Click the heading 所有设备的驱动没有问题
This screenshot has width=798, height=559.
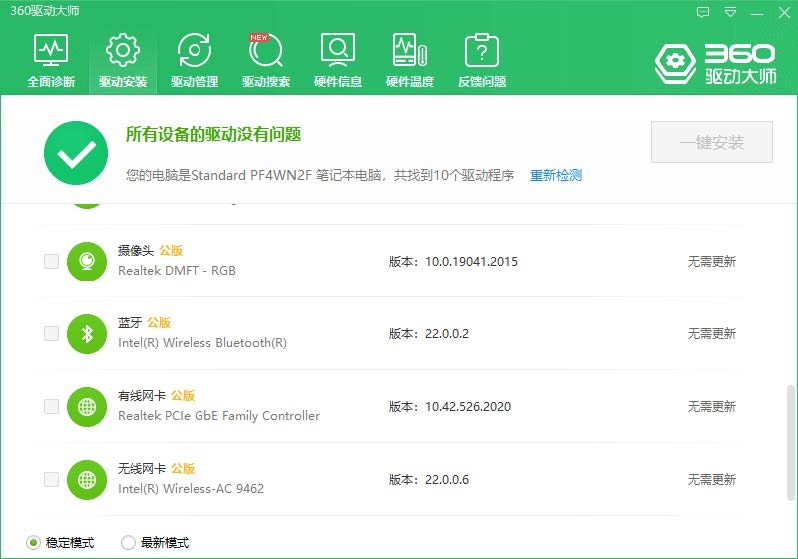click(214, 134)
